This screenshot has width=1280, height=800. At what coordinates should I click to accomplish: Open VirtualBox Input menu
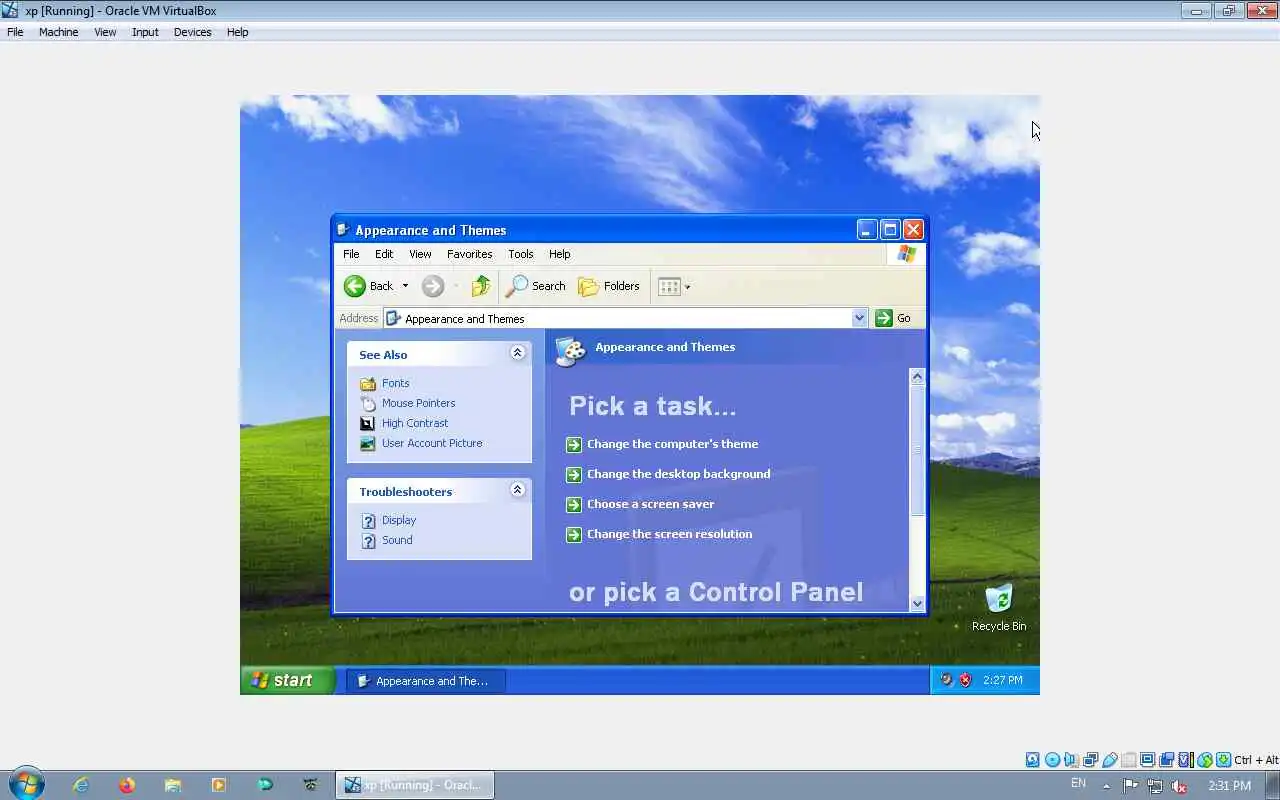[145, 32]
